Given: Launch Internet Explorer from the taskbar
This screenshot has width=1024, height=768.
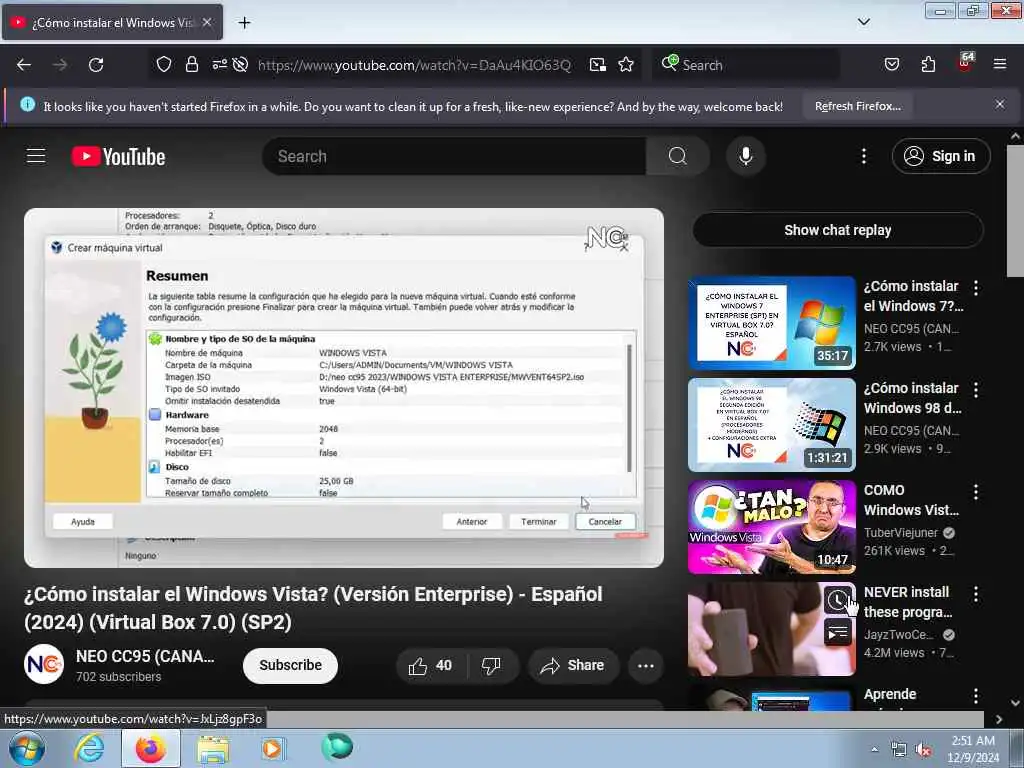Looking at the screenshot, I should coord(89,748).
